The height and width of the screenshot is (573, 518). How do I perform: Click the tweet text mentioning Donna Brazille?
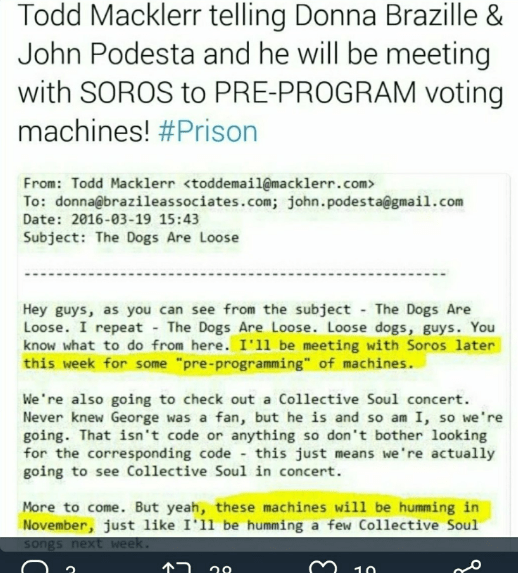click(x=260, y=73)
